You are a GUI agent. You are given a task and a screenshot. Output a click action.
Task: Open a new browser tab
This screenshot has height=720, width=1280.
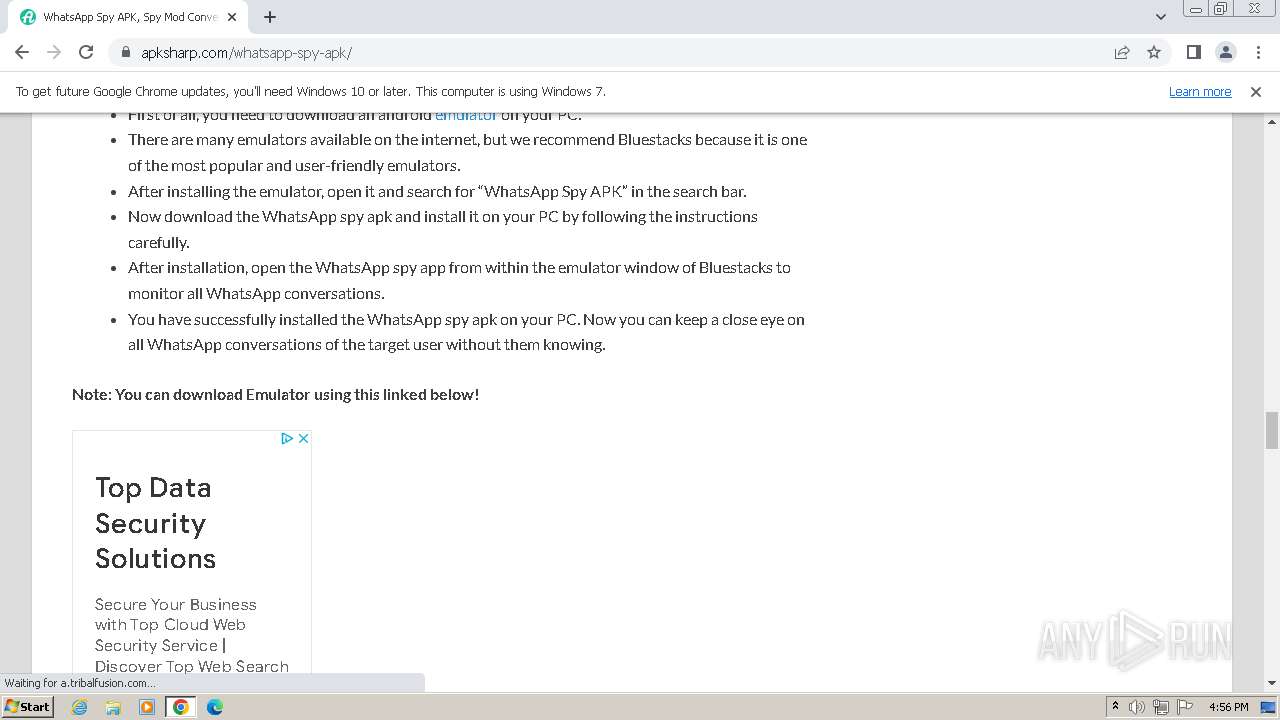click(x=270, y=17)
